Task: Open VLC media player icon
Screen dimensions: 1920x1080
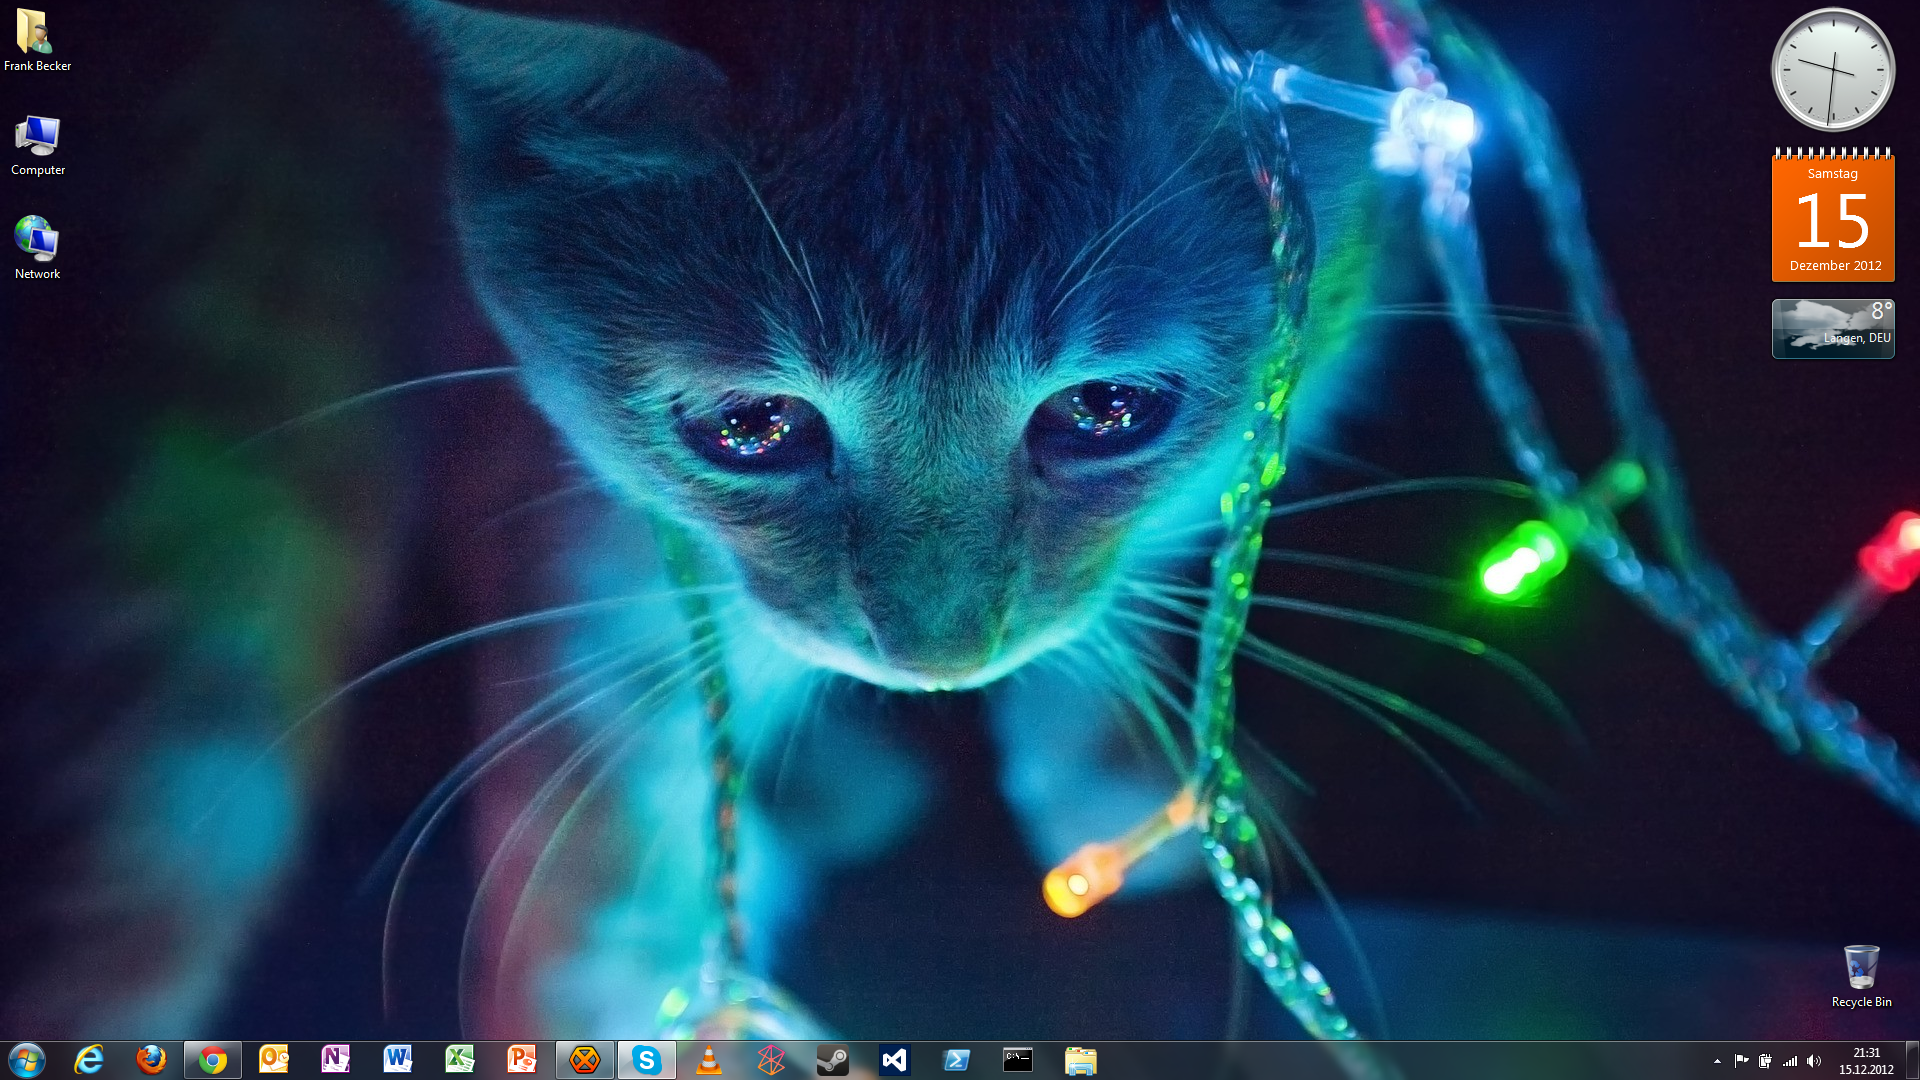Action: tap(708, 1060)
